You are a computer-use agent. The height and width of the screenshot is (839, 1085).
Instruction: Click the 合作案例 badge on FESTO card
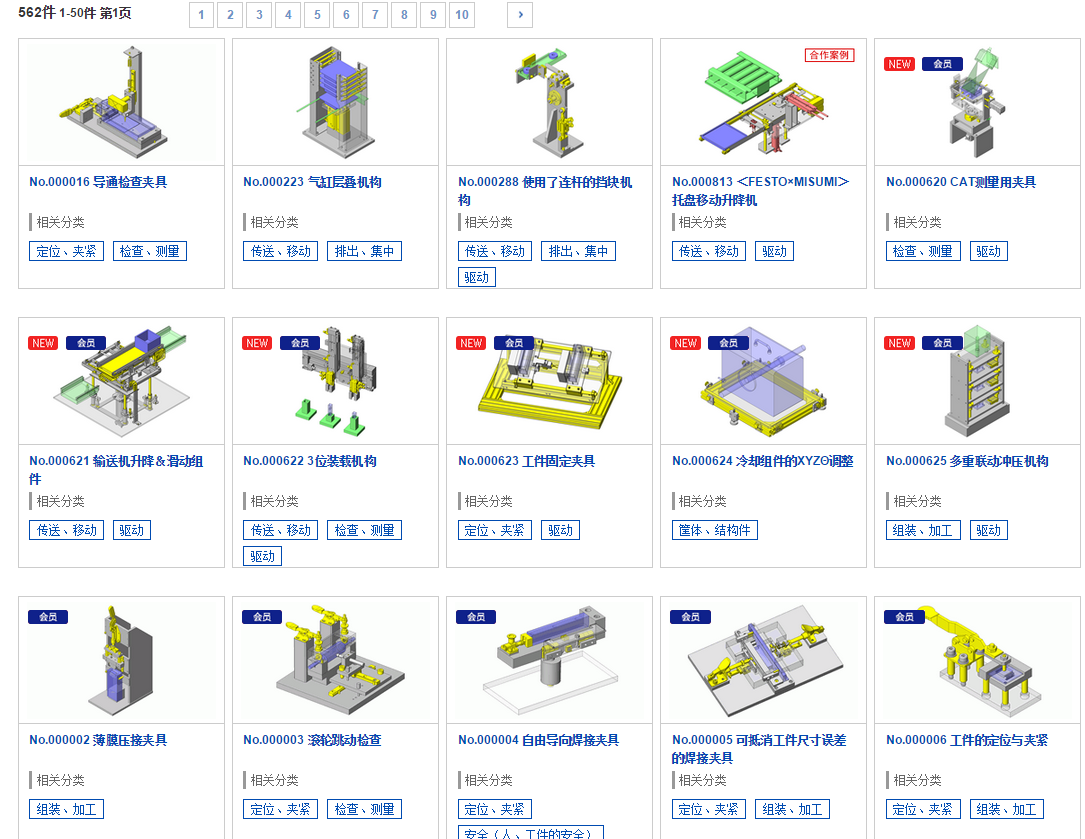pyautogui.click(x=829, y=55)
